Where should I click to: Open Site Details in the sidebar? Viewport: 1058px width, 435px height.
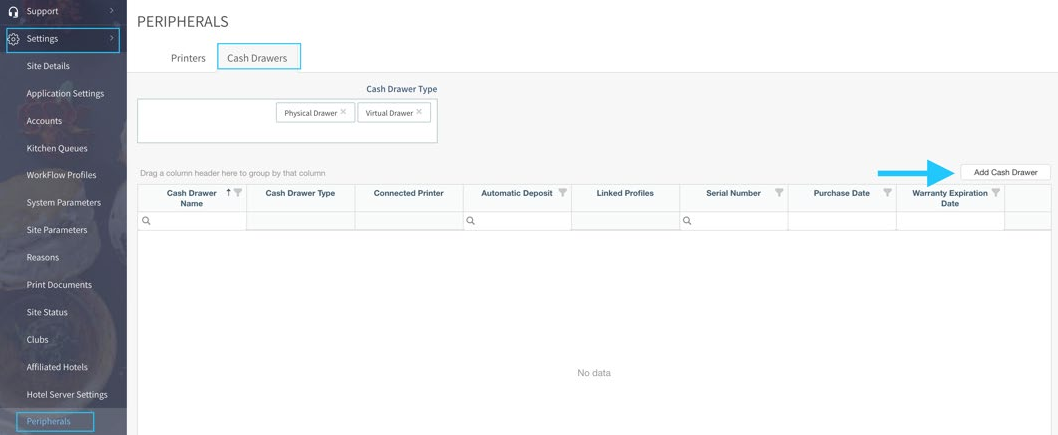(48, 66)
